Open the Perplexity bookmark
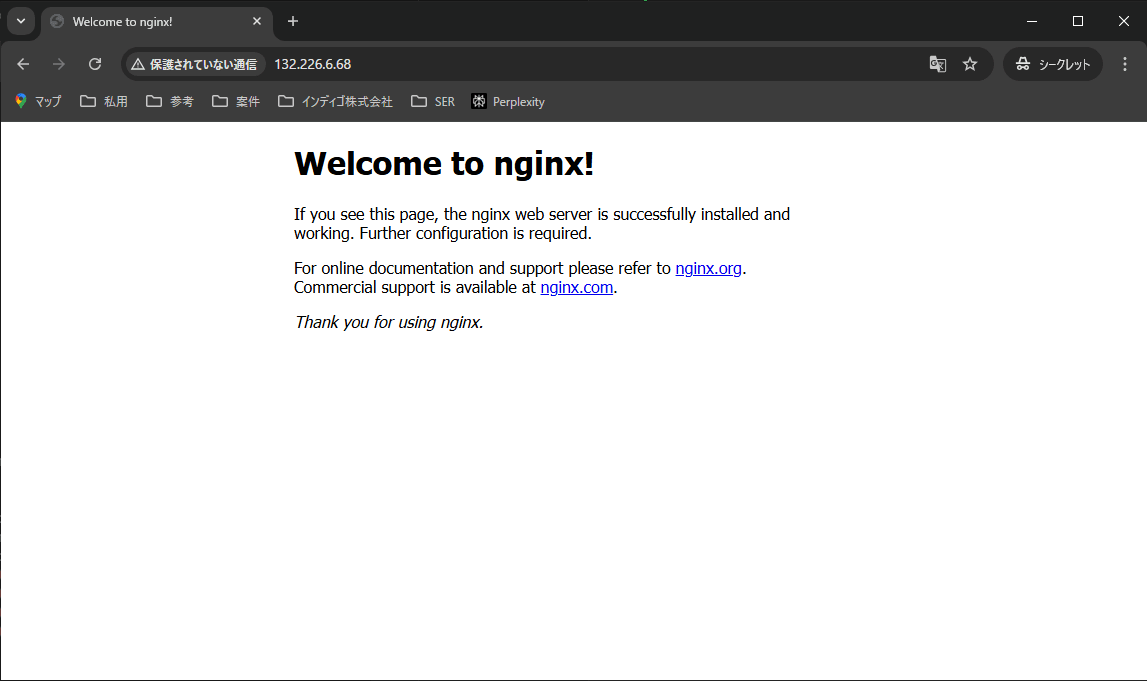1147x681 pixels. (508, 102)
